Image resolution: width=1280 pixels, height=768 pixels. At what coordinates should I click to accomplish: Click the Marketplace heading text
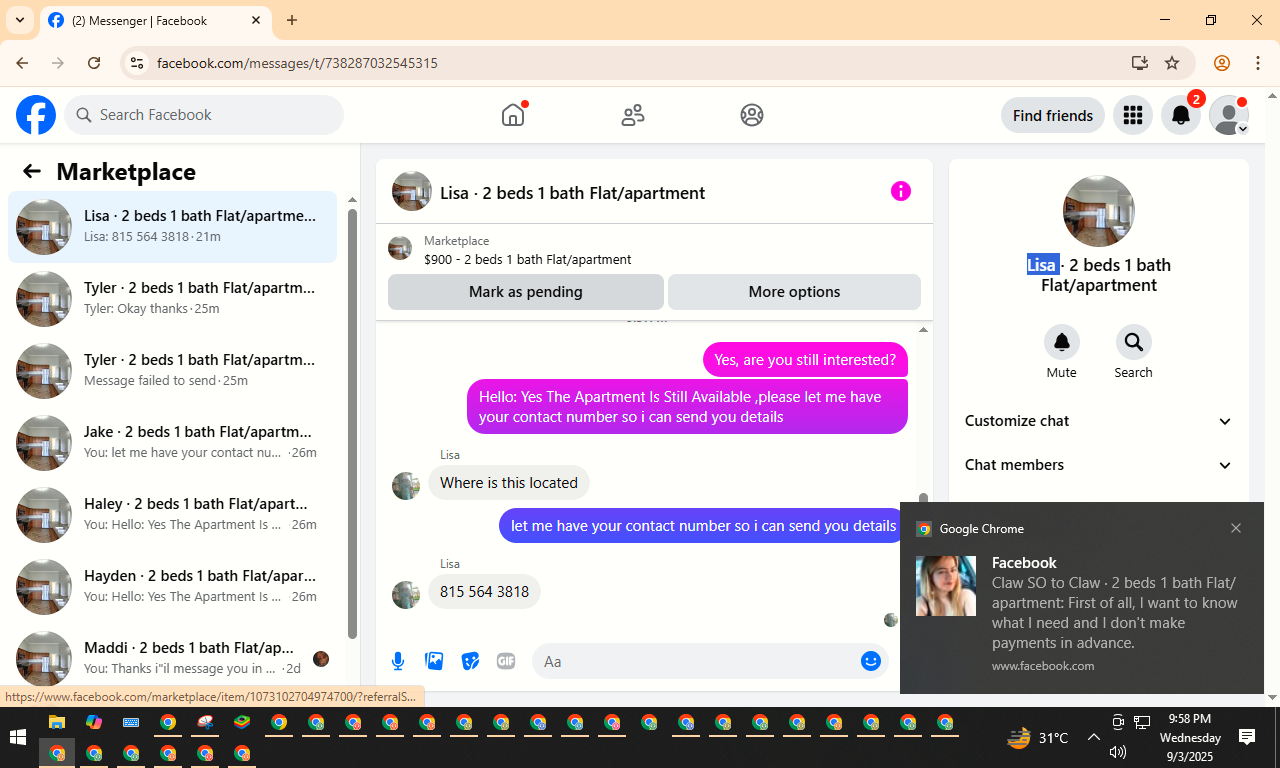click(x=126, y=172)
